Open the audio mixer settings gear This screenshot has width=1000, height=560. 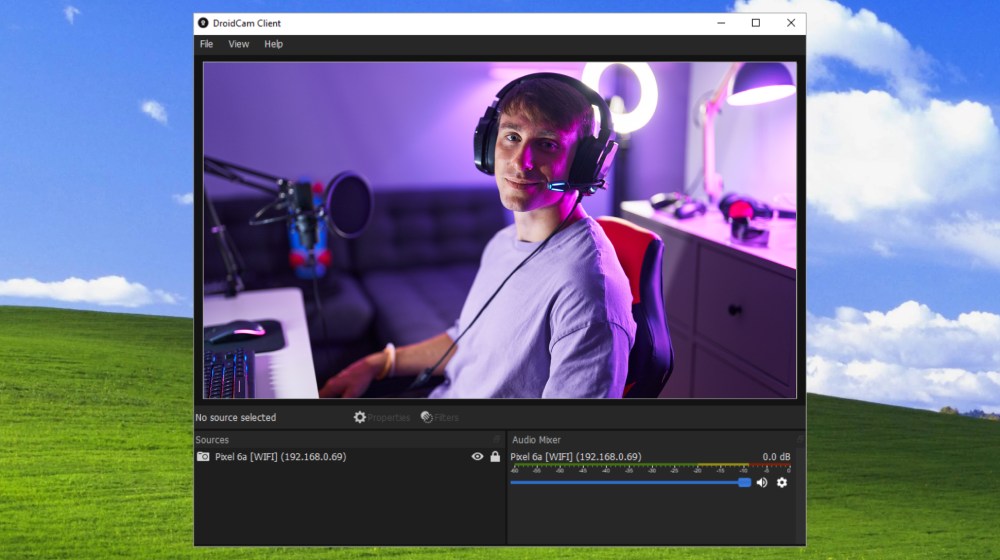(x=782, y=483)
